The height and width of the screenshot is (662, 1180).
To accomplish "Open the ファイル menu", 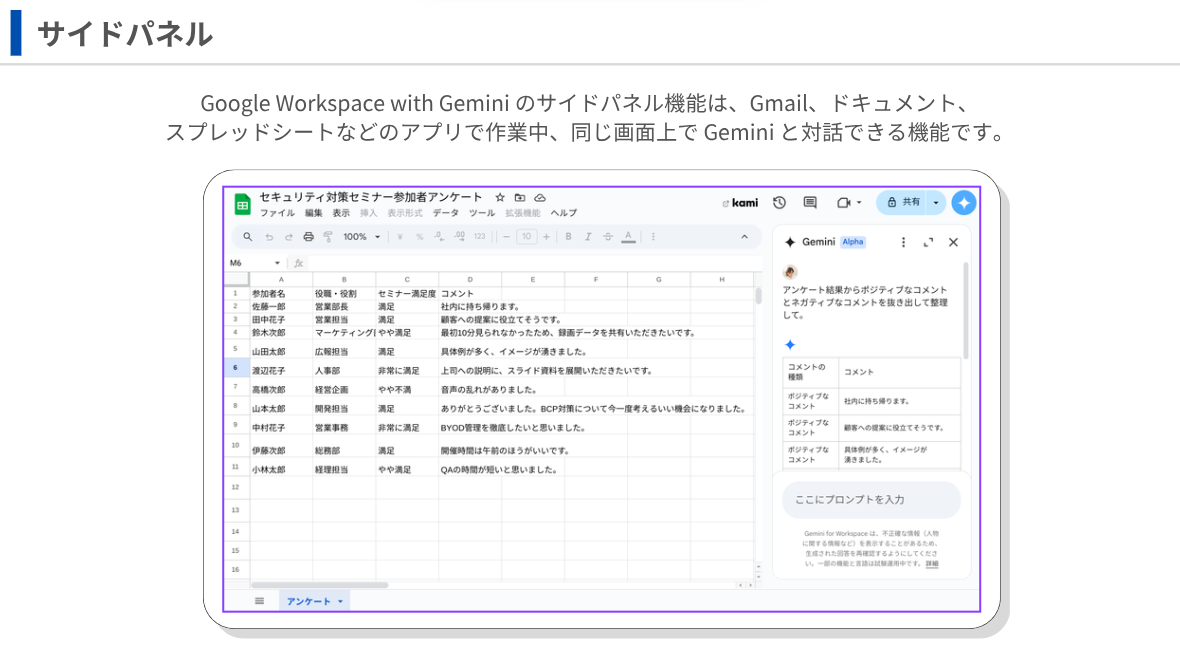I will 277,214.
